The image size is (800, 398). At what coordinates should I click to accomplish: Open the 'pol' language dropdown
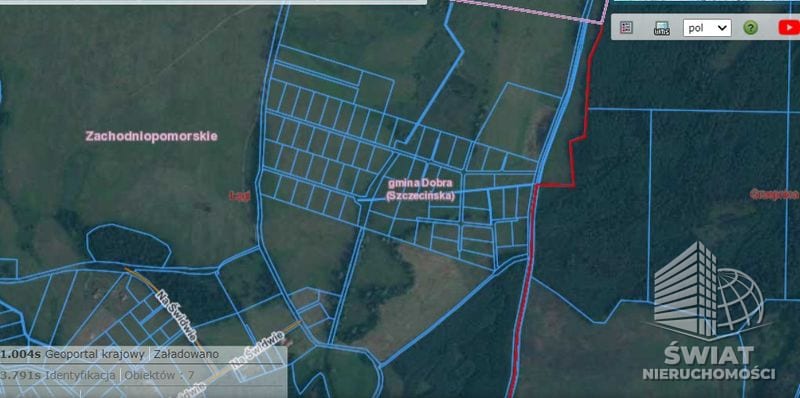(707, 28)
